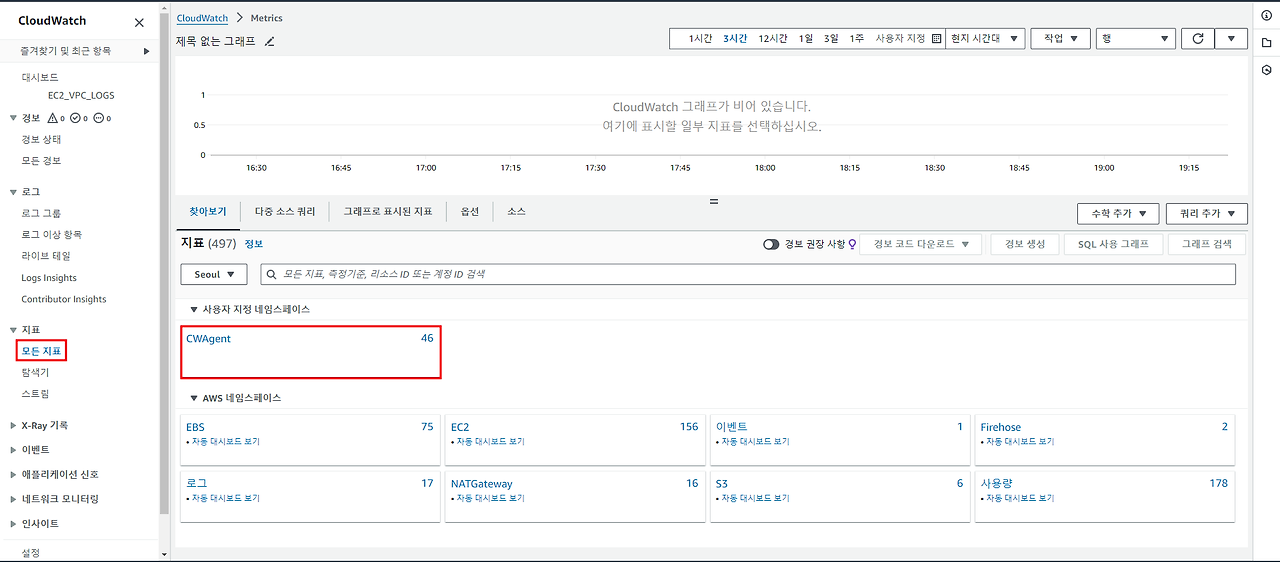
Task: Open the Seoul region dropdown
Action: click(x=214, y=274)
